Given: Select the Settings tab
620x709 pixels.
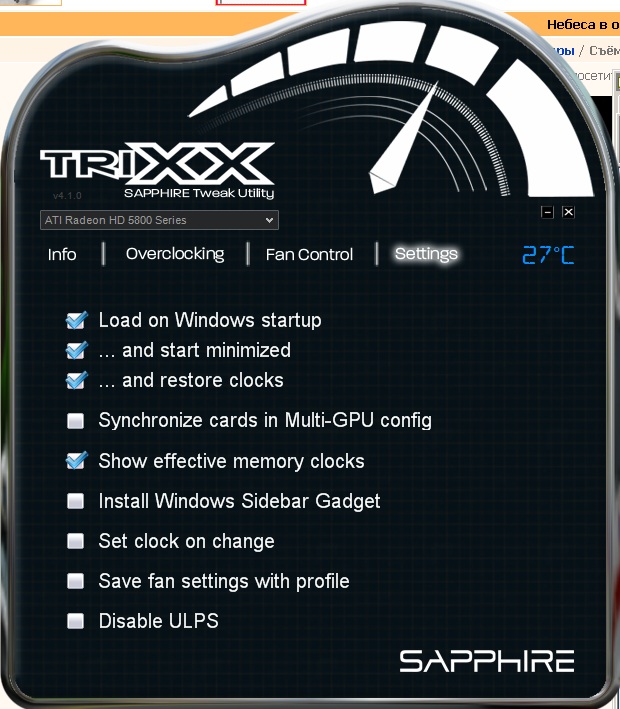Looking at the screenshot, I should tap(426, 254).
